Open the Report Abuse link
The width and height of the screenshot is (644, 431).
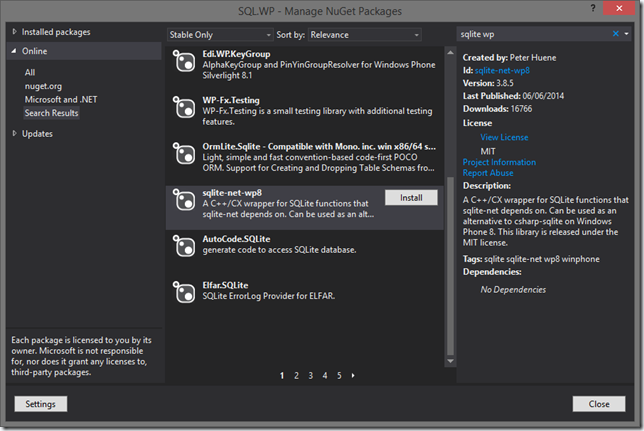(488, 173)
